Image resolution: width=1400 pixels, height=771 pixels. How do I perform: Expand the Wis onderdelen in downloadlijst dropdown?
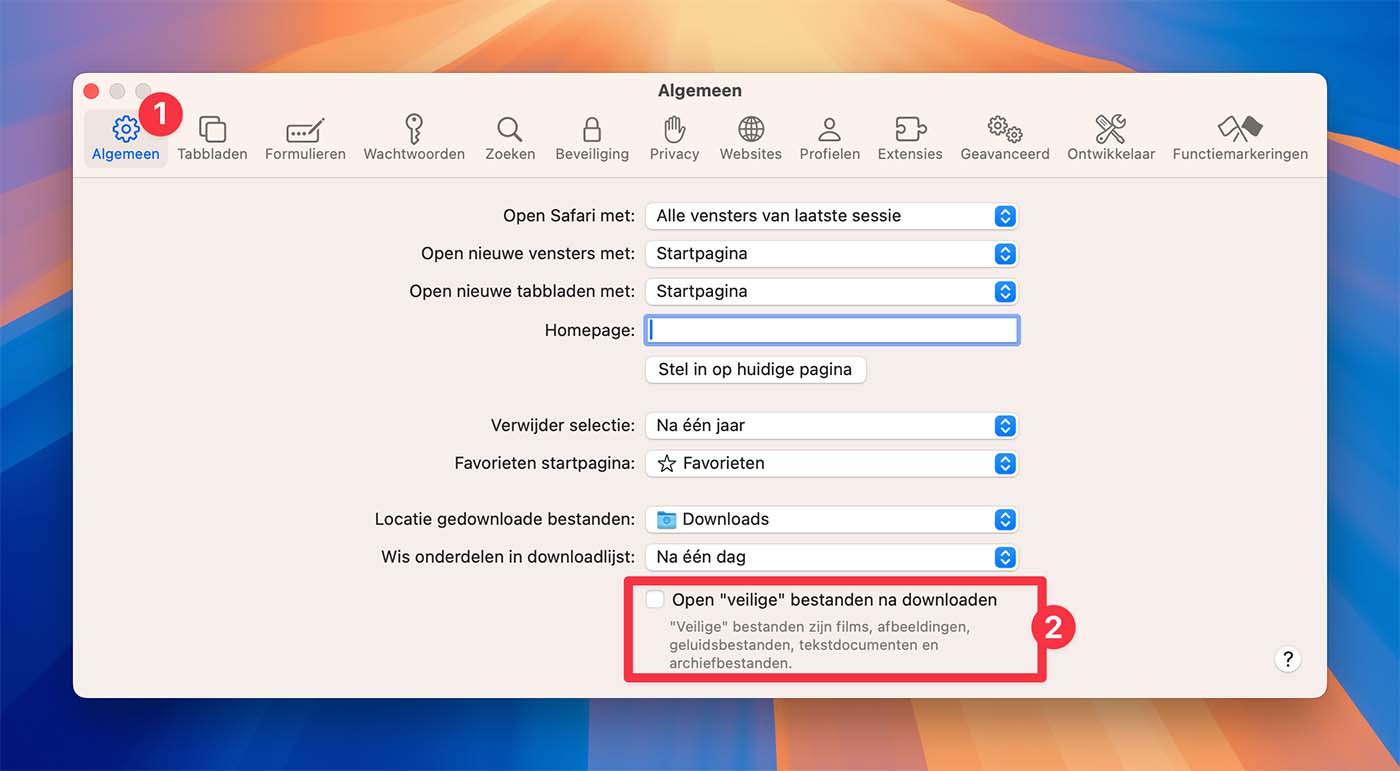pos(831,558)
